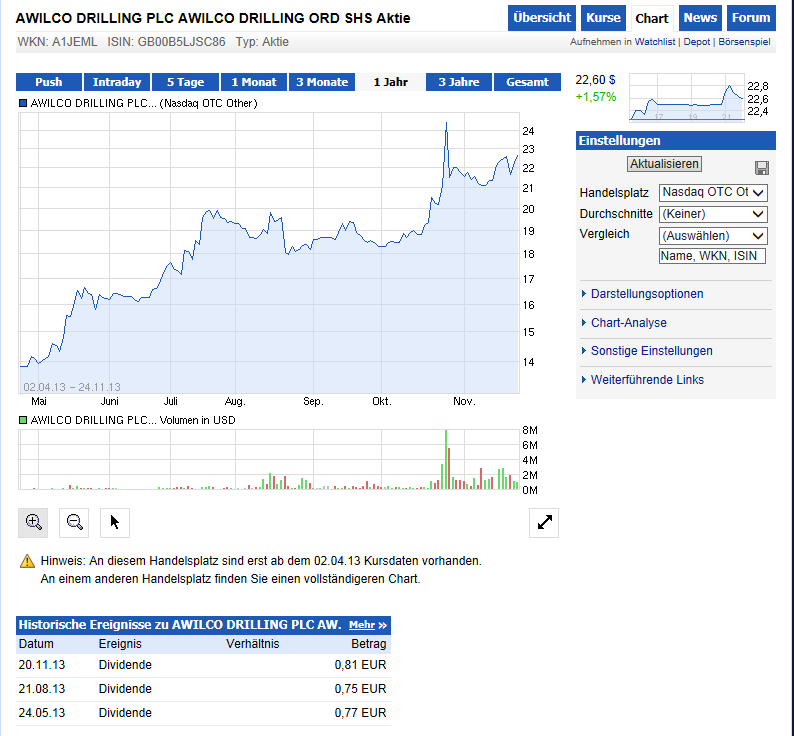Open the News tab

coord(700,18)
